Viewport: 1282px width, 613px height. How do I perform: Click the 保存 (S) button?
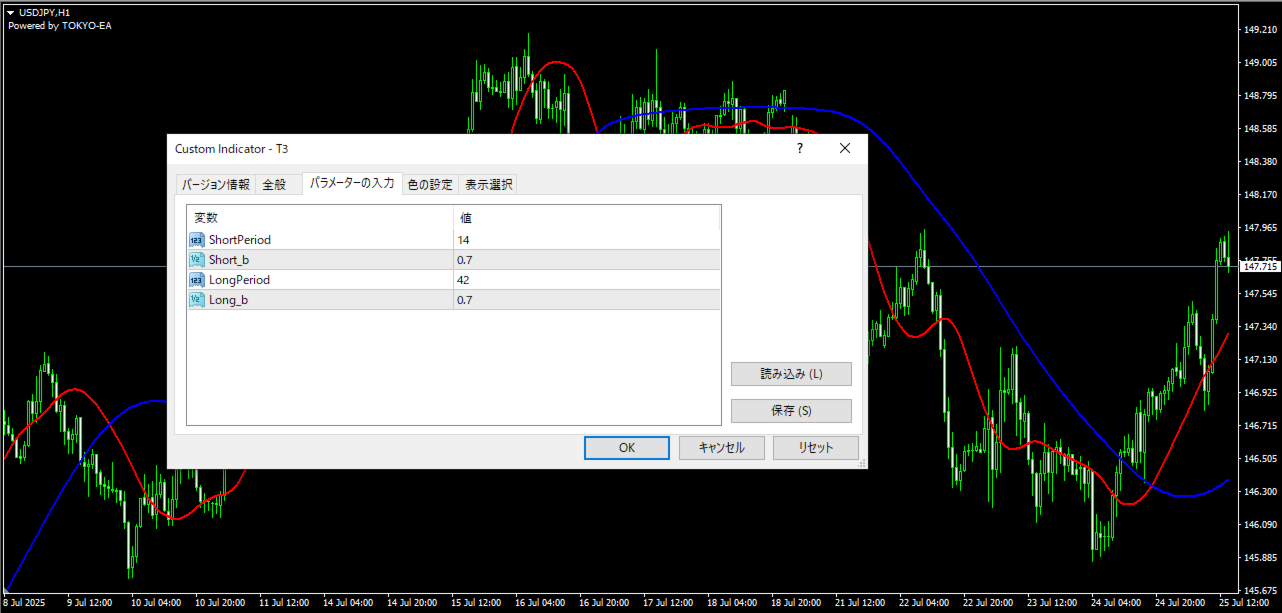coord(791,411)
